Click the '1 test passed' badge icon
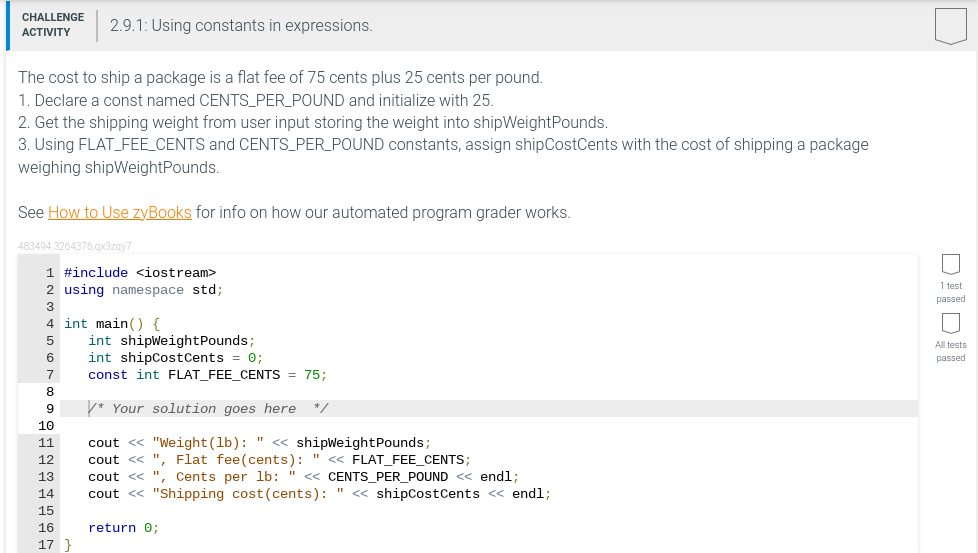978x553 pixels. tap(951, 264)
